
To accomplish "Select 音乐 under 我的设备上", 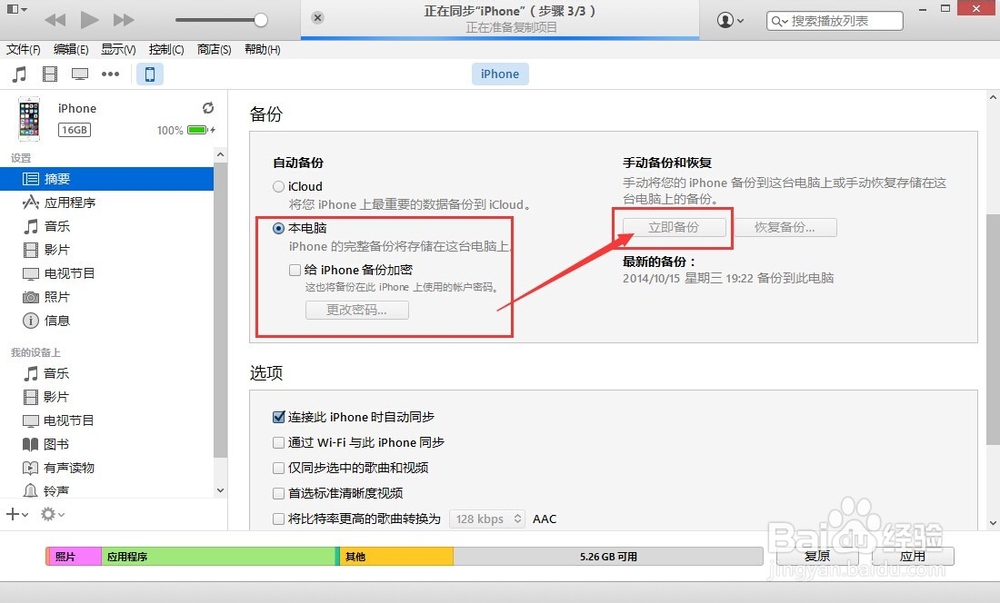I will point(107,374).
